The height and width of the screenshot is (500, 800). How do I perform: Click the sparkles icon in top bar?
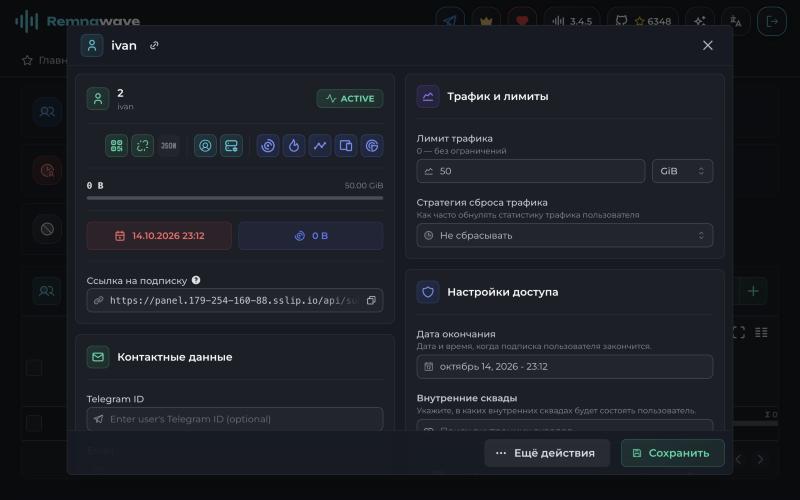tap(700, 21)
